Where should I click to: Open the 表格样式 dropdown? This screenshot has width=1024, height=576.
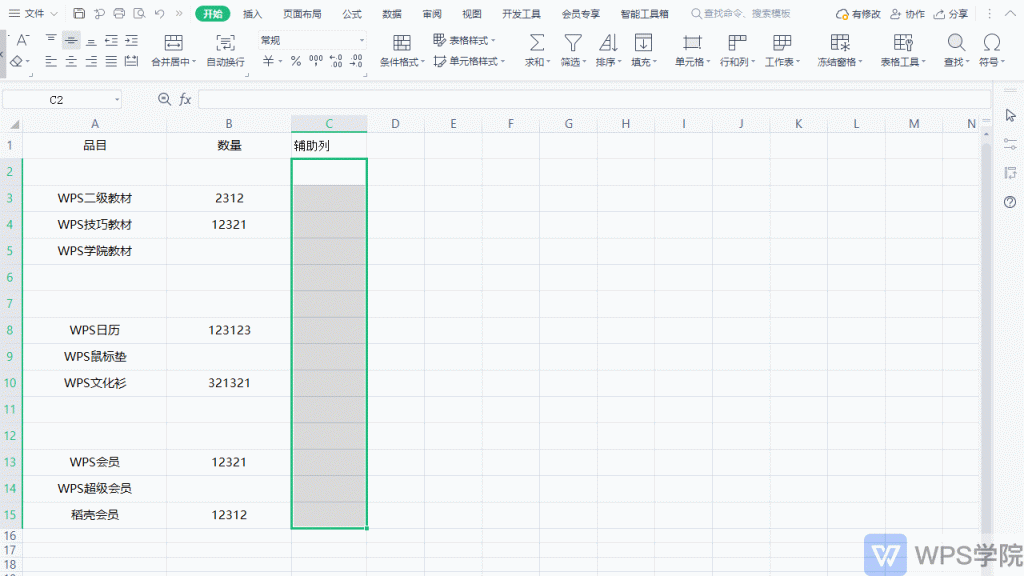(x=464, y=40)
